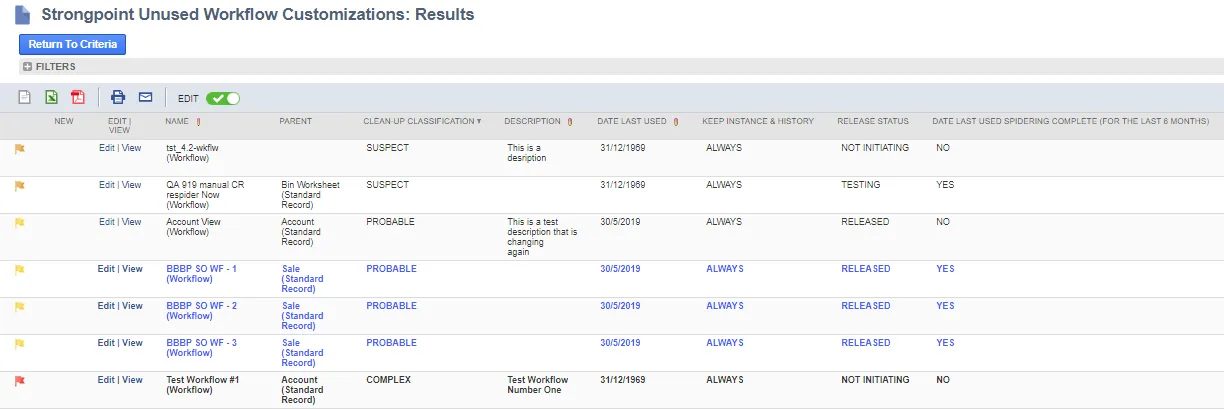This screenshot has width=1224, height=409.
Task: Sort by DATE LAST USED column header
Action: click(632, 121)
